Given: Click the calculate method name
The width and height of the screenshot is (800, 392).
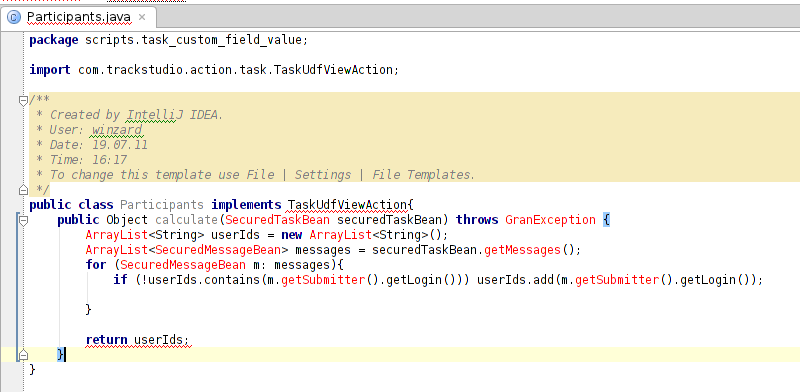Looking at the screenshot, I should (x=186, y=220).
